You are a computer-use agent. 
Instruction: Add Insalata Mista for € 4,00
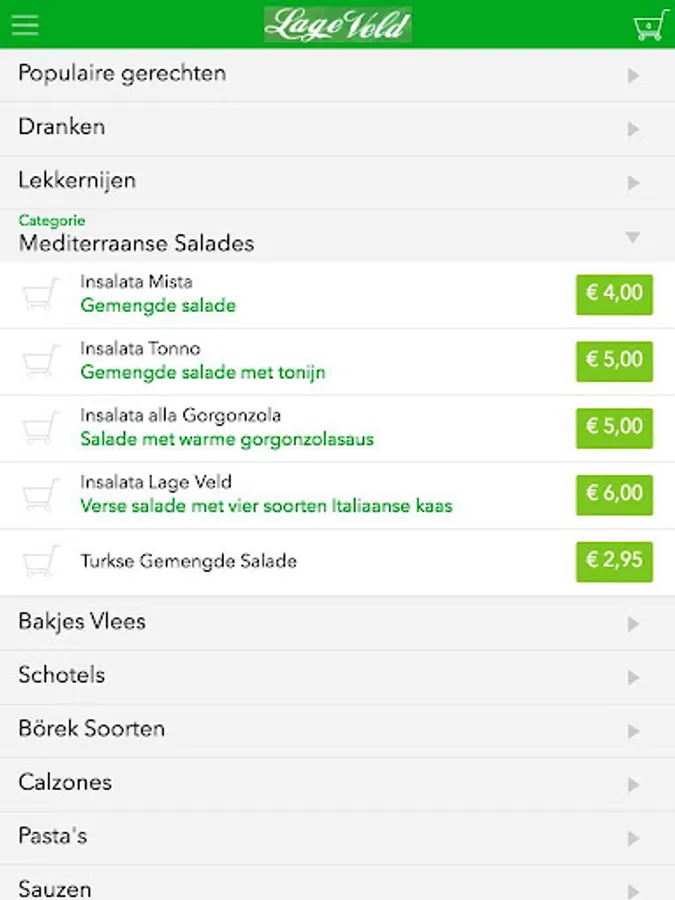[614, 294]
